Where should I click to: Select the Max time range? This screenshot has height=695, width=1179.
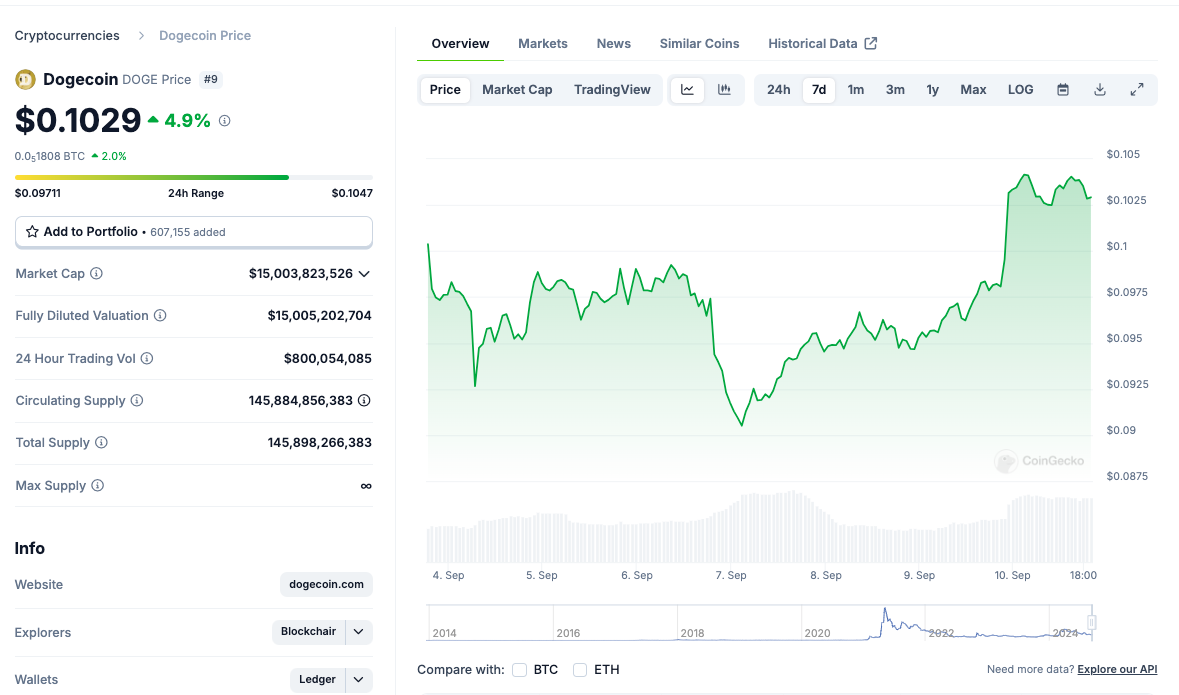973,90
